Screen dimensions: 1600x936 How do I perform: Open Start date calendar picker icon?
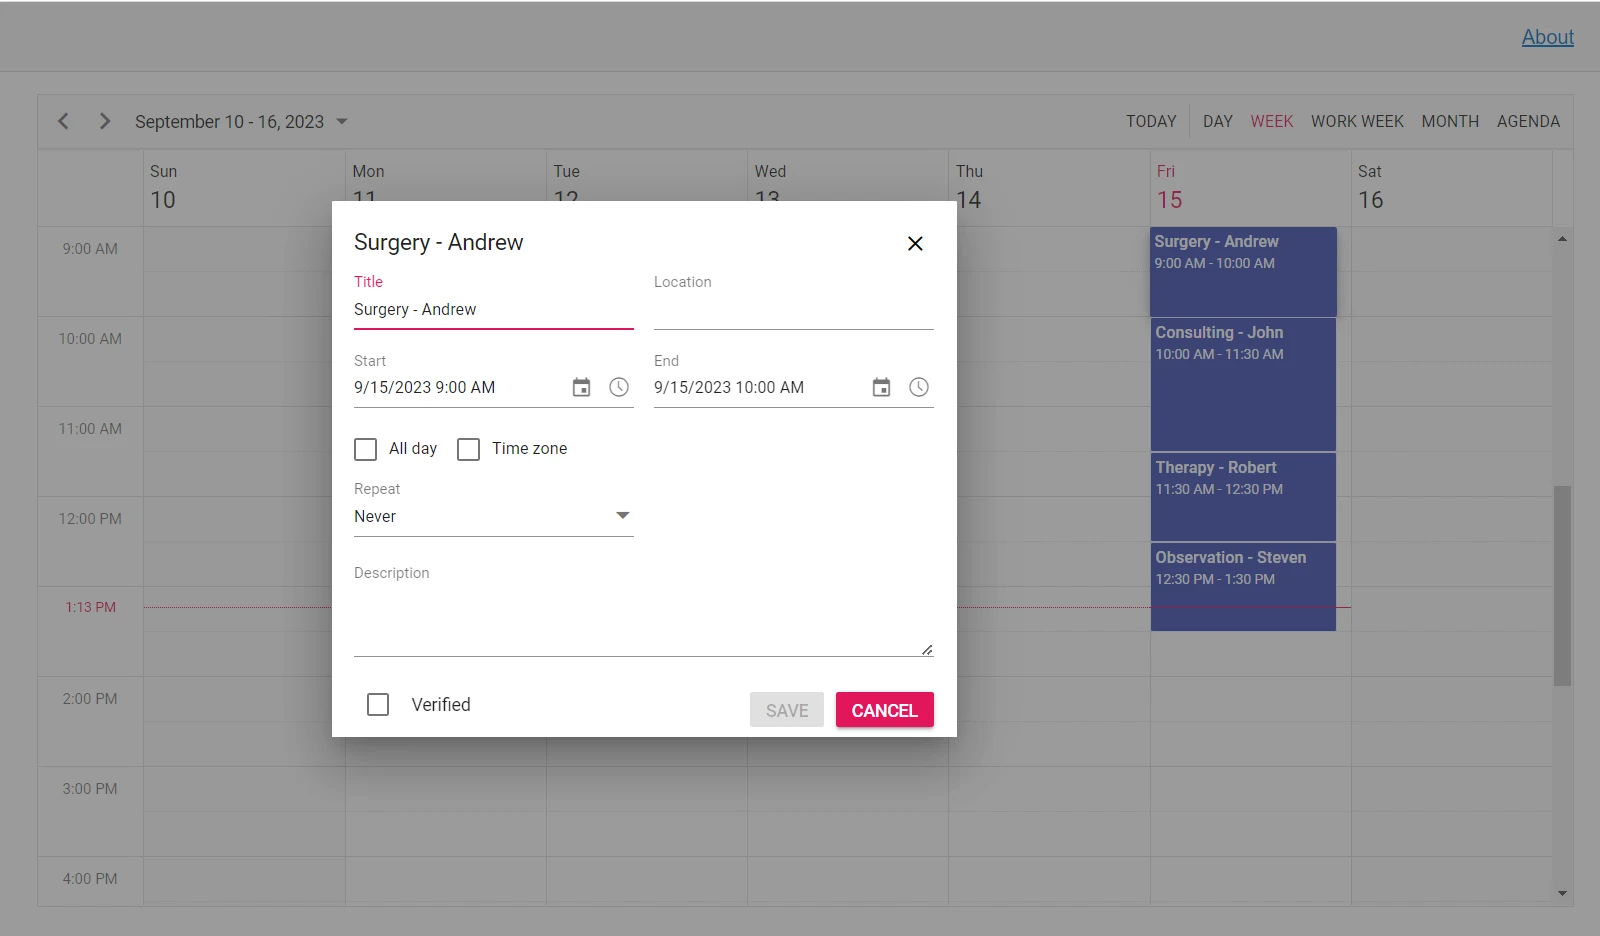pyautogui.click(x=581, y=387)
